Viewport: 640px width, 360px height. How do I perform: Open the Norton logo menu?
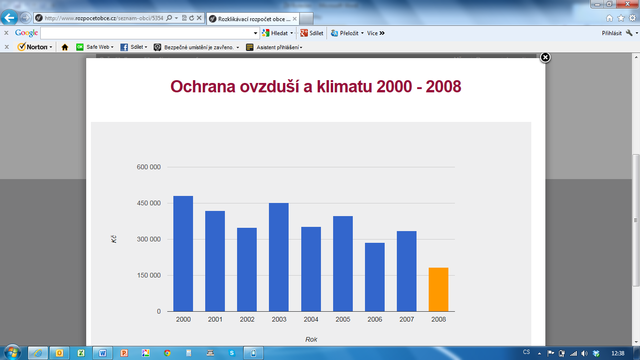[35, 47]
